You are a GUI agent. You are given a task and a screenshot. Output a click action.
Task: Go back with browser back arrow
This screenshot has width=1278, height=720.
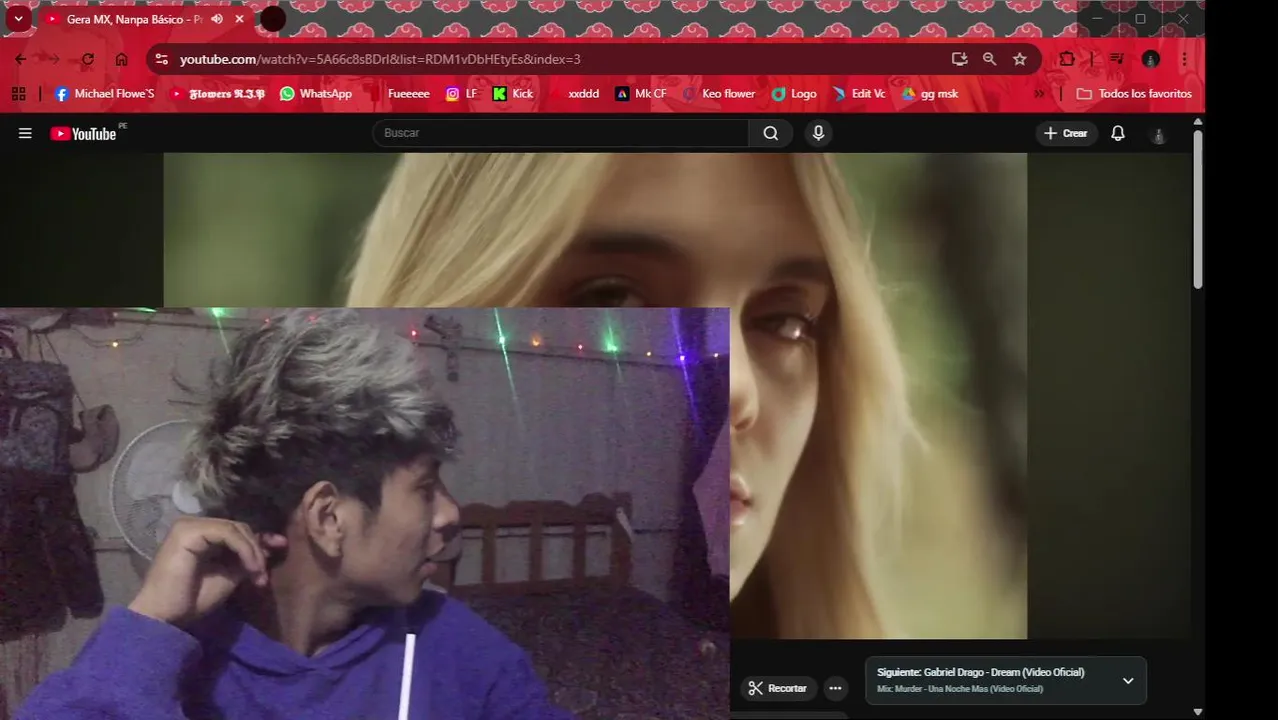pos(21,59)
